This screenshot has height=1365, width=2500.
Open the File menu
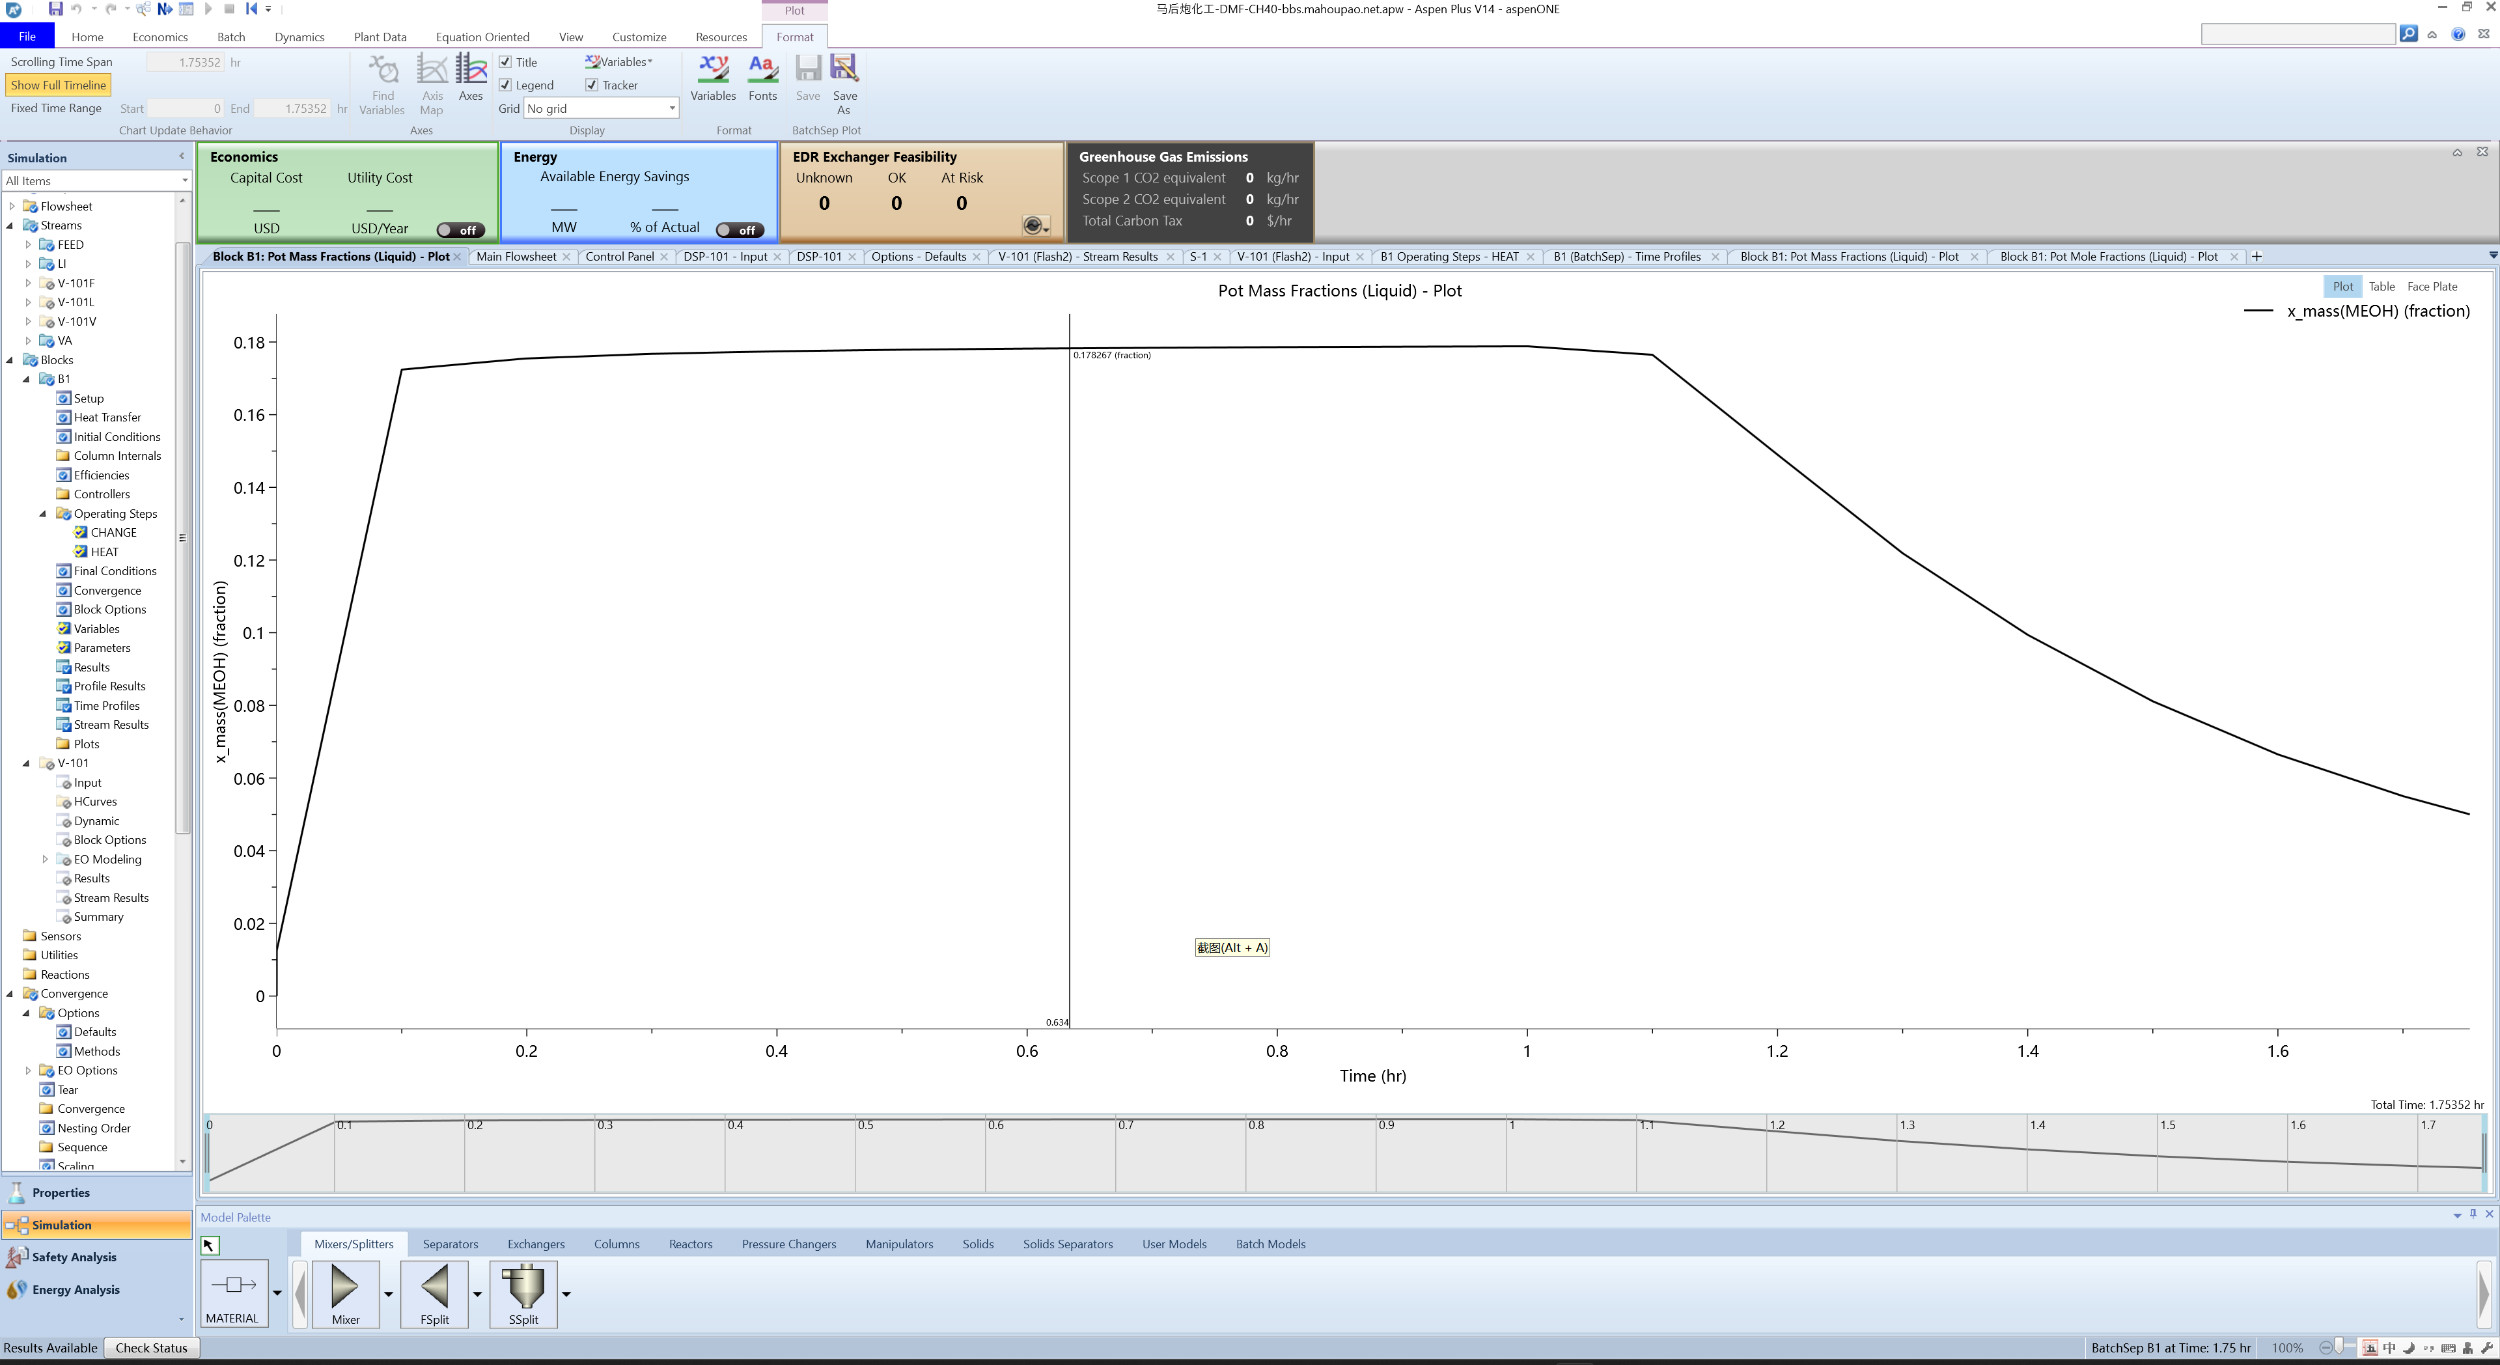click(27, 37)
